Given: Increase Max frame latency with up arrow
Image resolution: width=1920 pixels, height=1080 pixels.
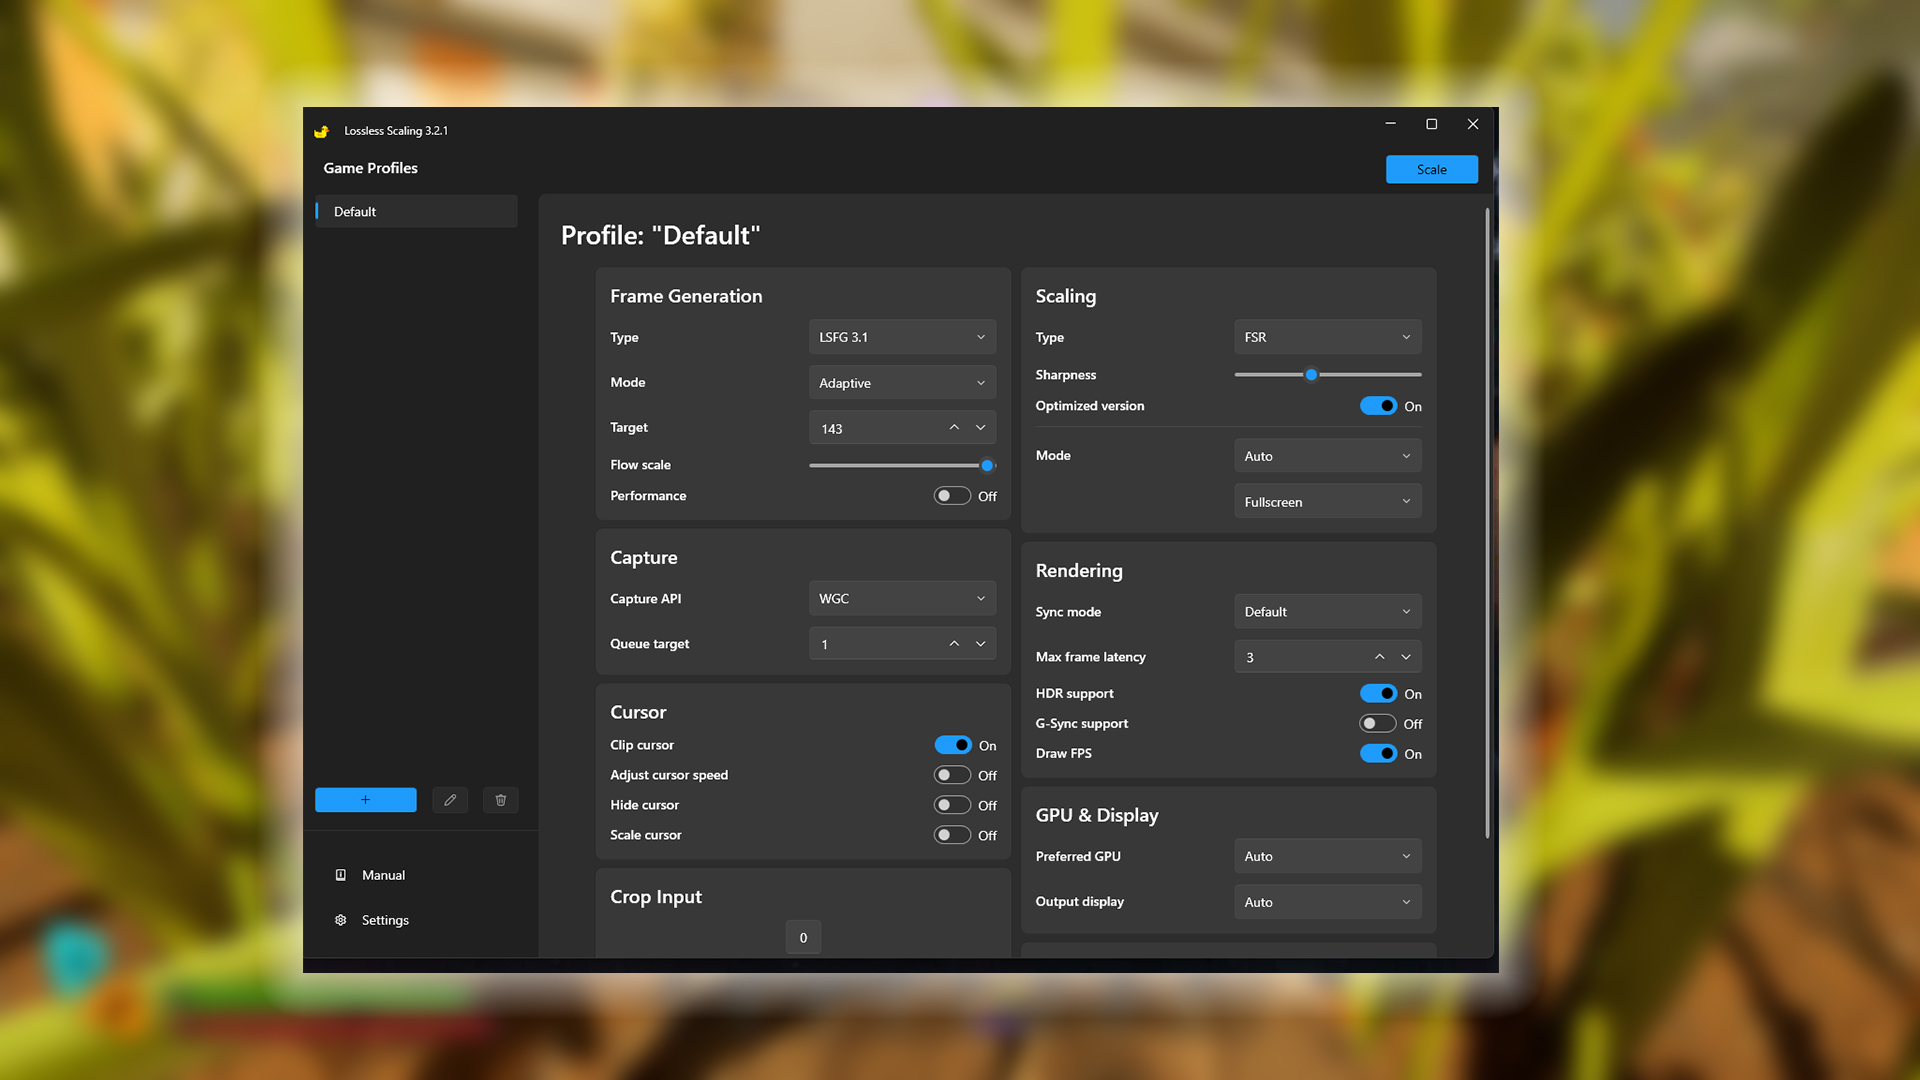Looking at the screenshot, I should pyautogui.click(x=1380, y=657).
